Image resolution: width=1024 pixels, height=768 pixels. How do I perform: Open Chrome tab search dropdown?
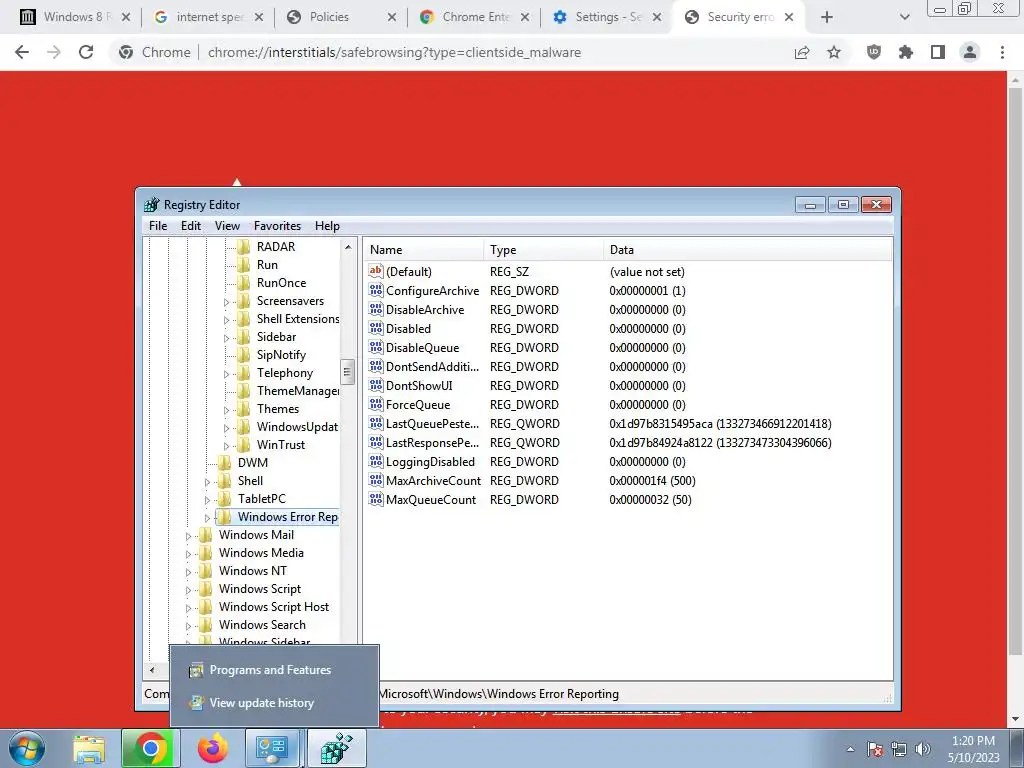coord(904,17)
